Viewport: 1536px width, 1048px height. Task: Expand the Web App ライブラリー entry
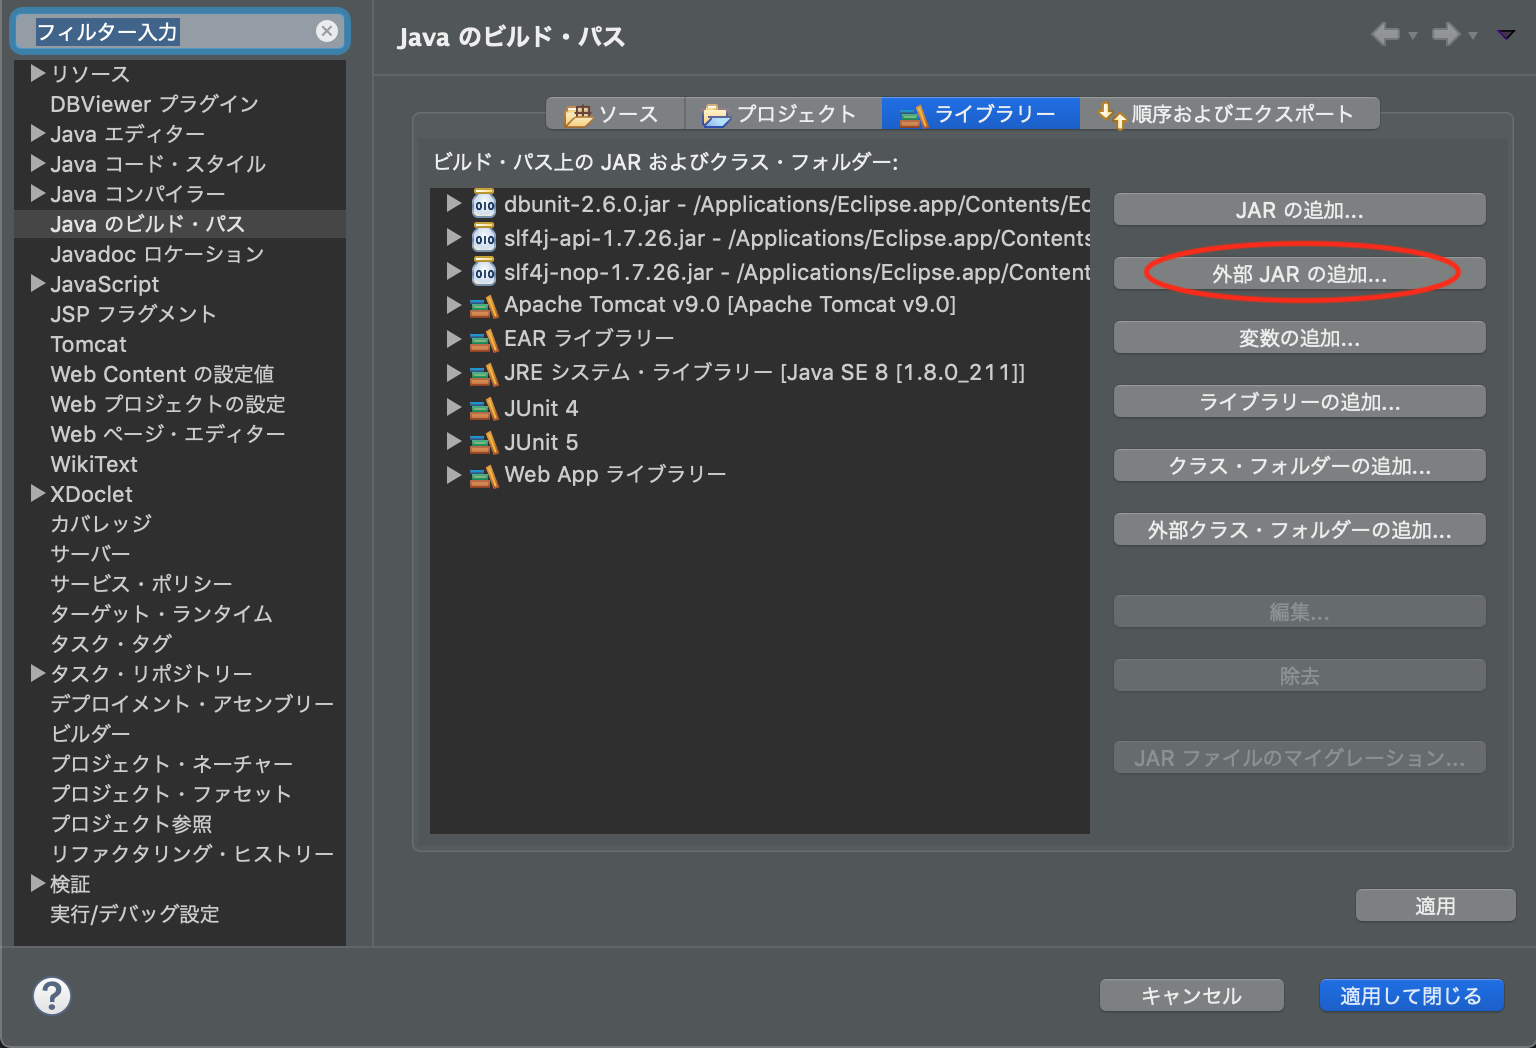(454, 475)
